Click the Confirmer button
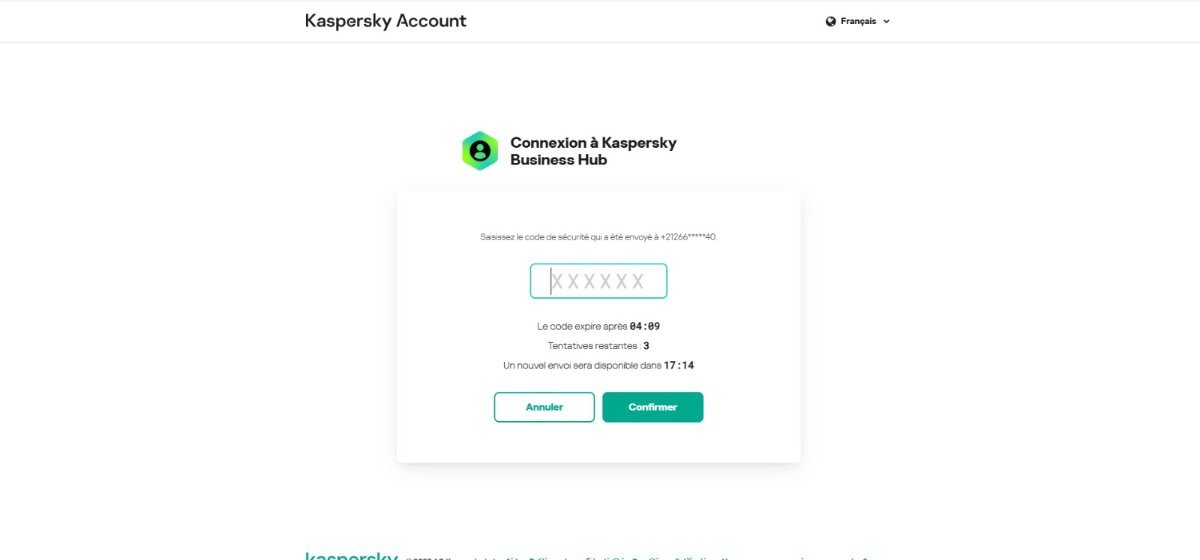Image resolution: width=1200 pixels, height=560 pixels. 653,407
